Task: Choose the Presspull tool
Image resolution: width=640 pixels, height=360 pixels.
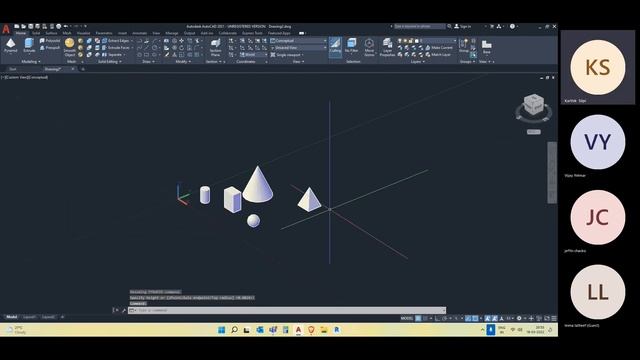Action: (x=50, y=48)
